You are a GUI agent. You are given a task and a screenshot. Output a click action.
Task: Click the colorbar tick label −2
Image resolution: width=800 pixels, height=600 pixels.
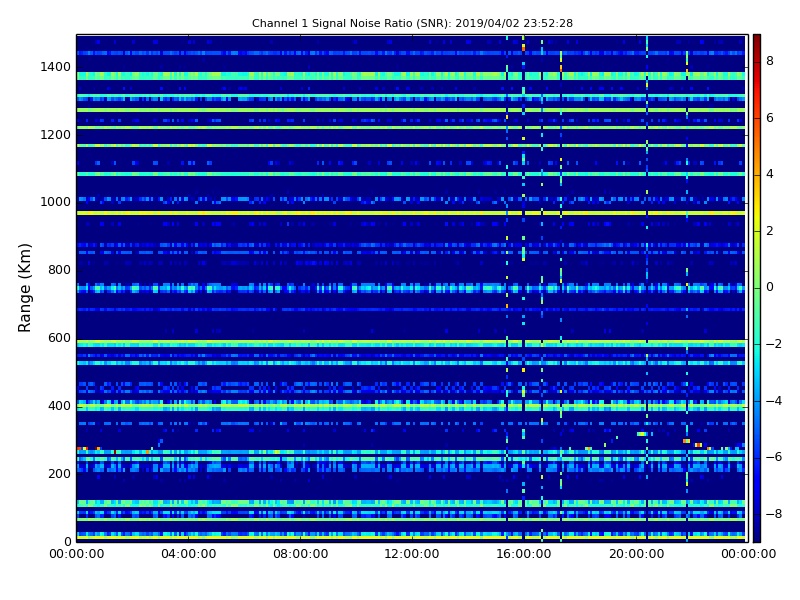click(774, 344)
